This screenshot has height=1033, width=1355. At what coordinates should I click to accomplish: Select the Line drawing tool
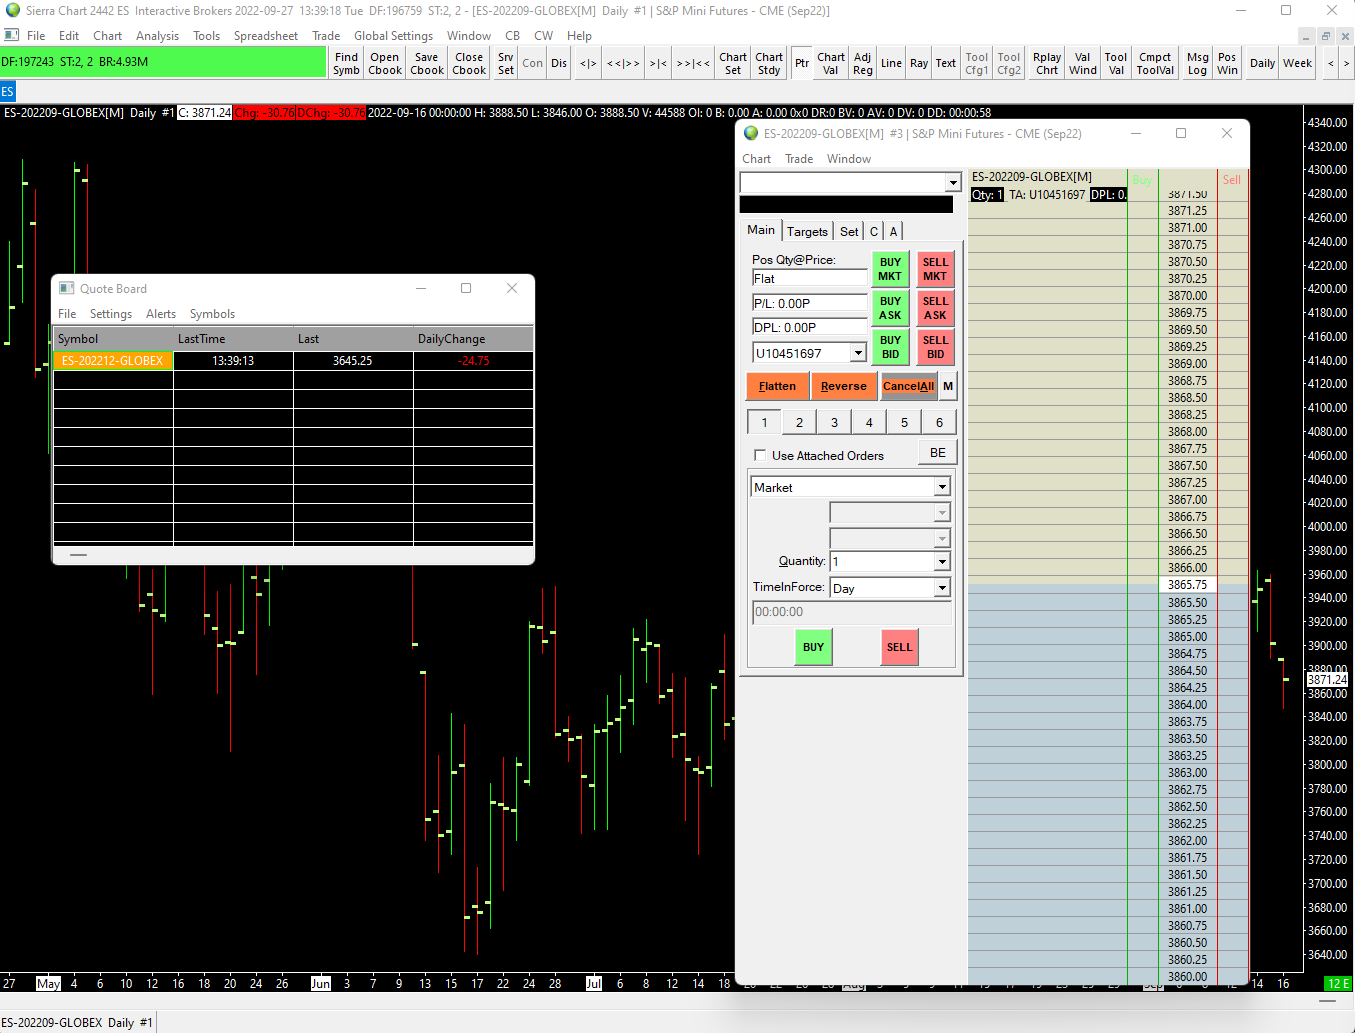click(x=891, y=63)
